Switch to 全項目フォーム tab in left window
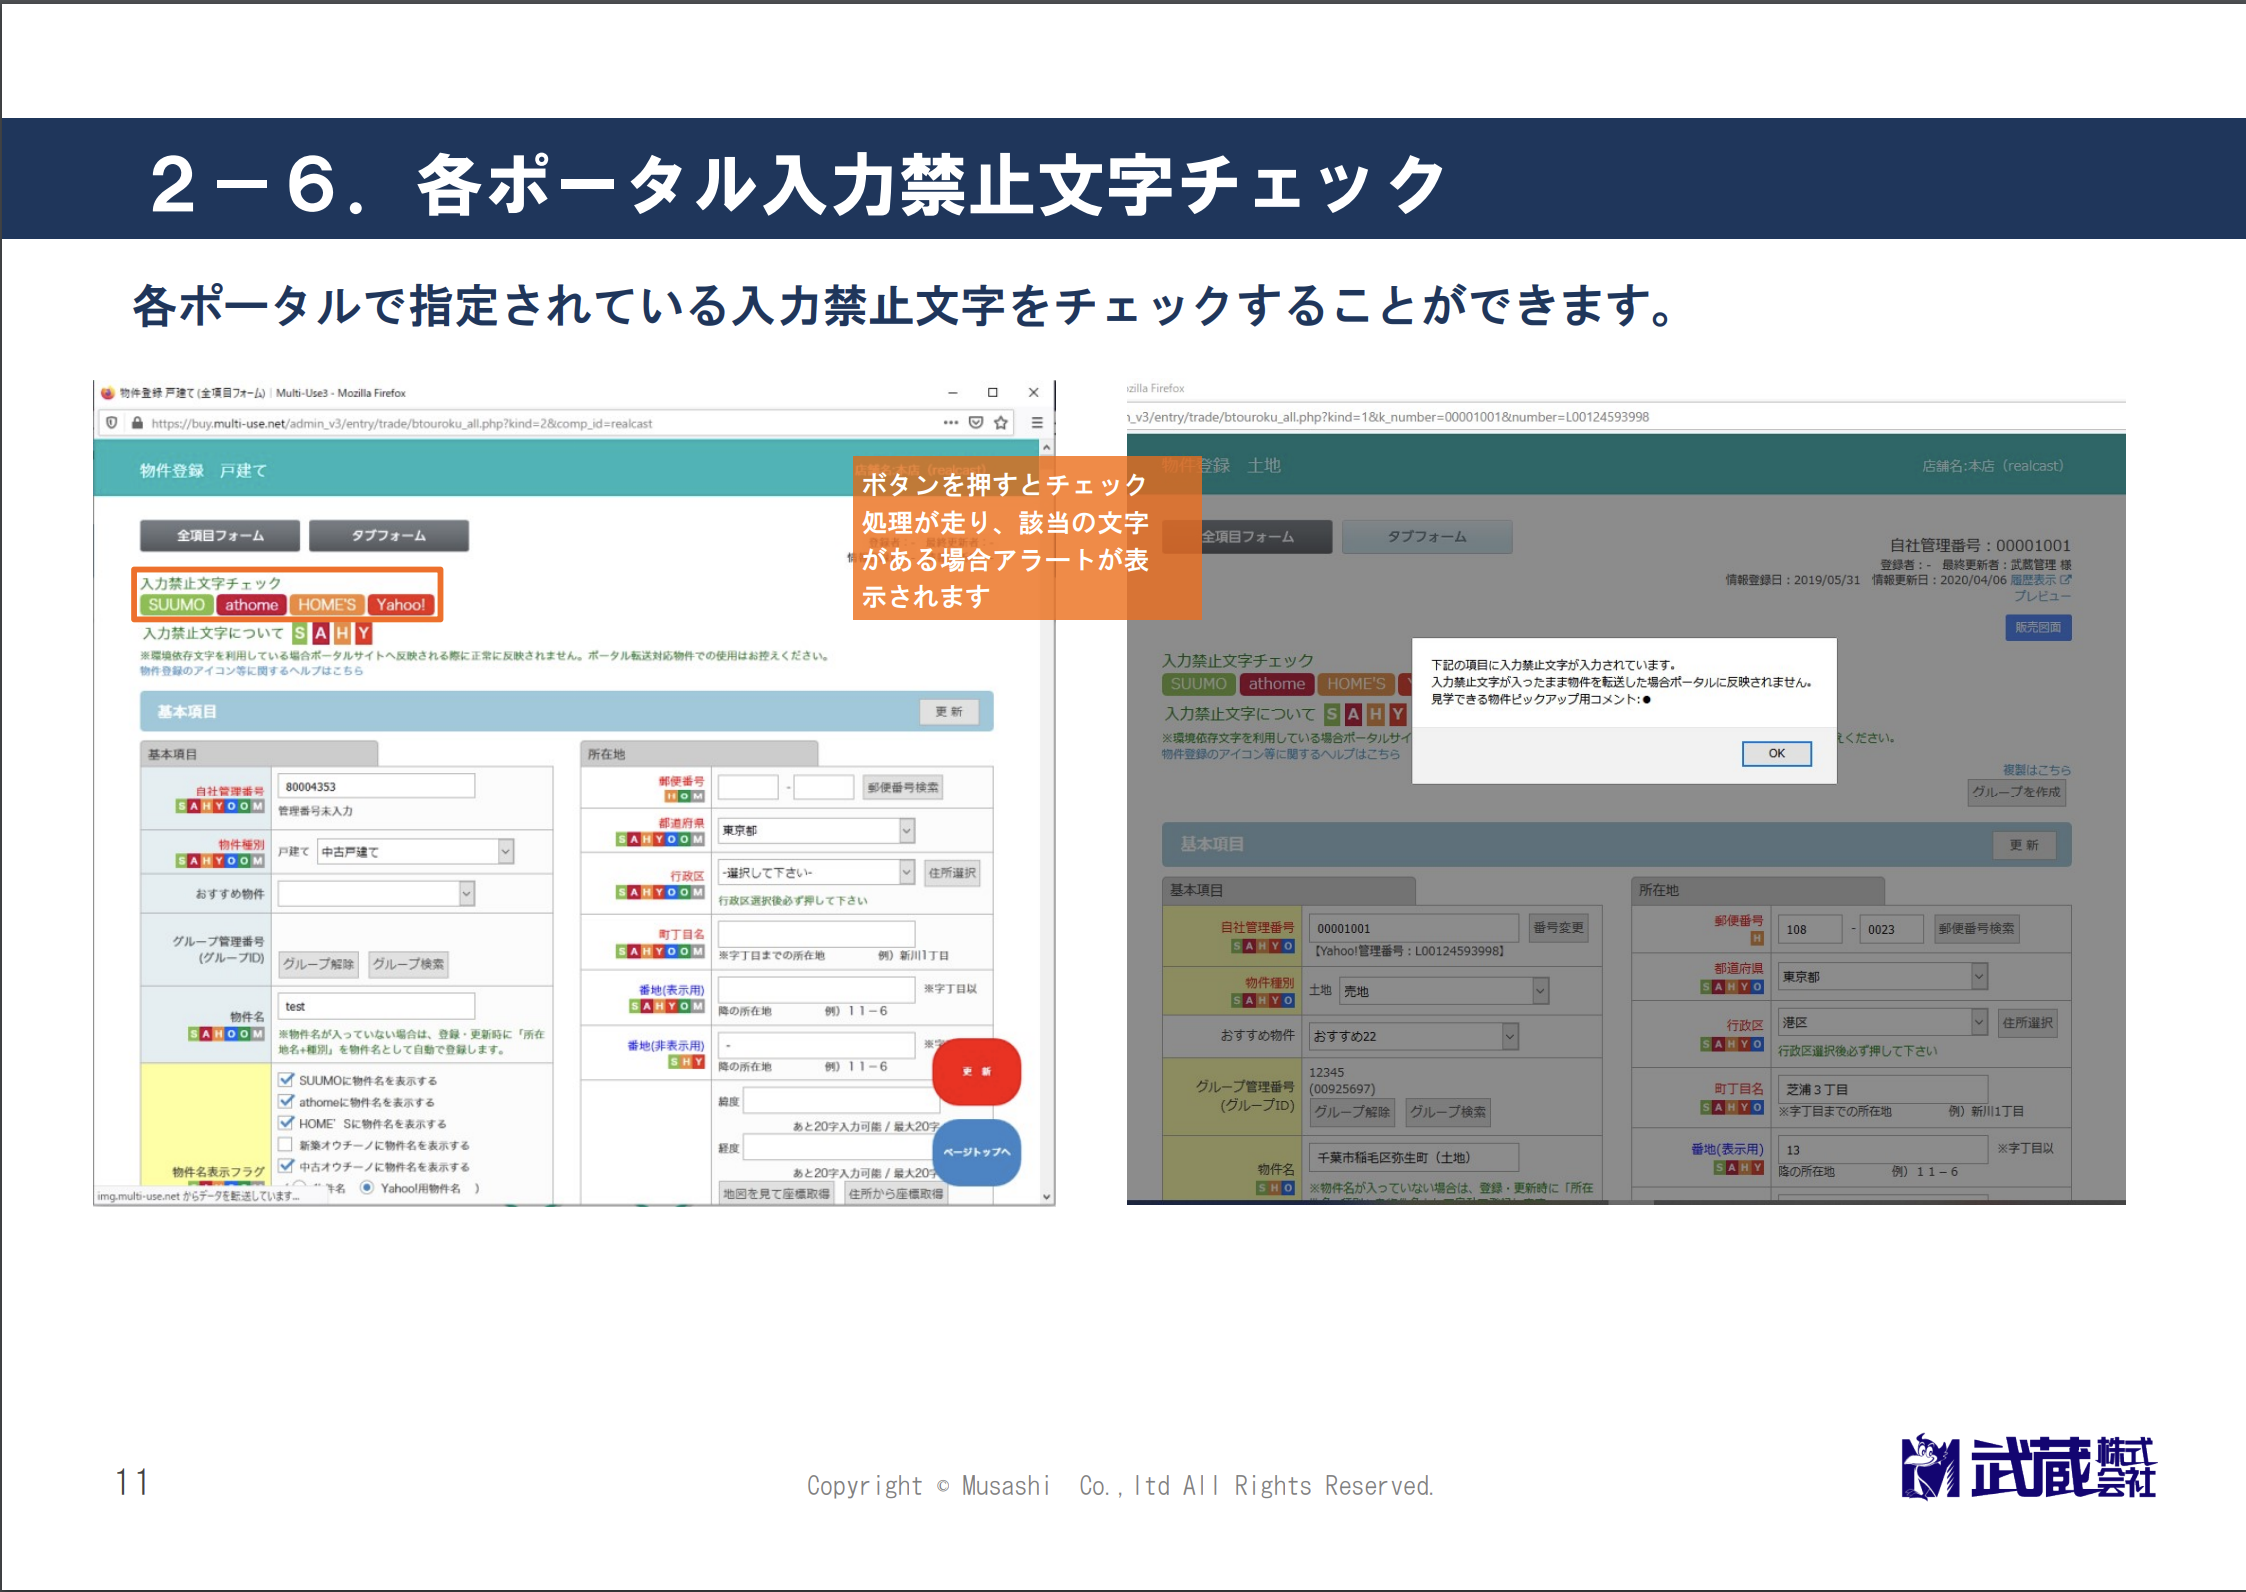 pyautogui.click(x=220, y=536)
